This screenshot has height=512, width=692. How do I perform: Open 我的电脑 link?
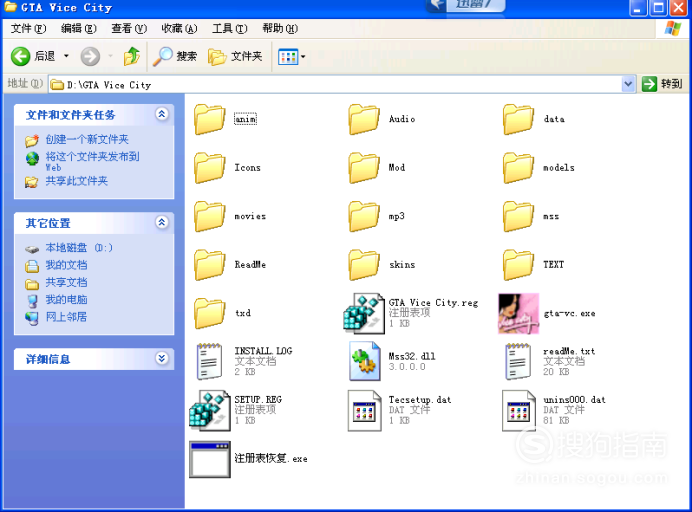click(x=66, y=300)
